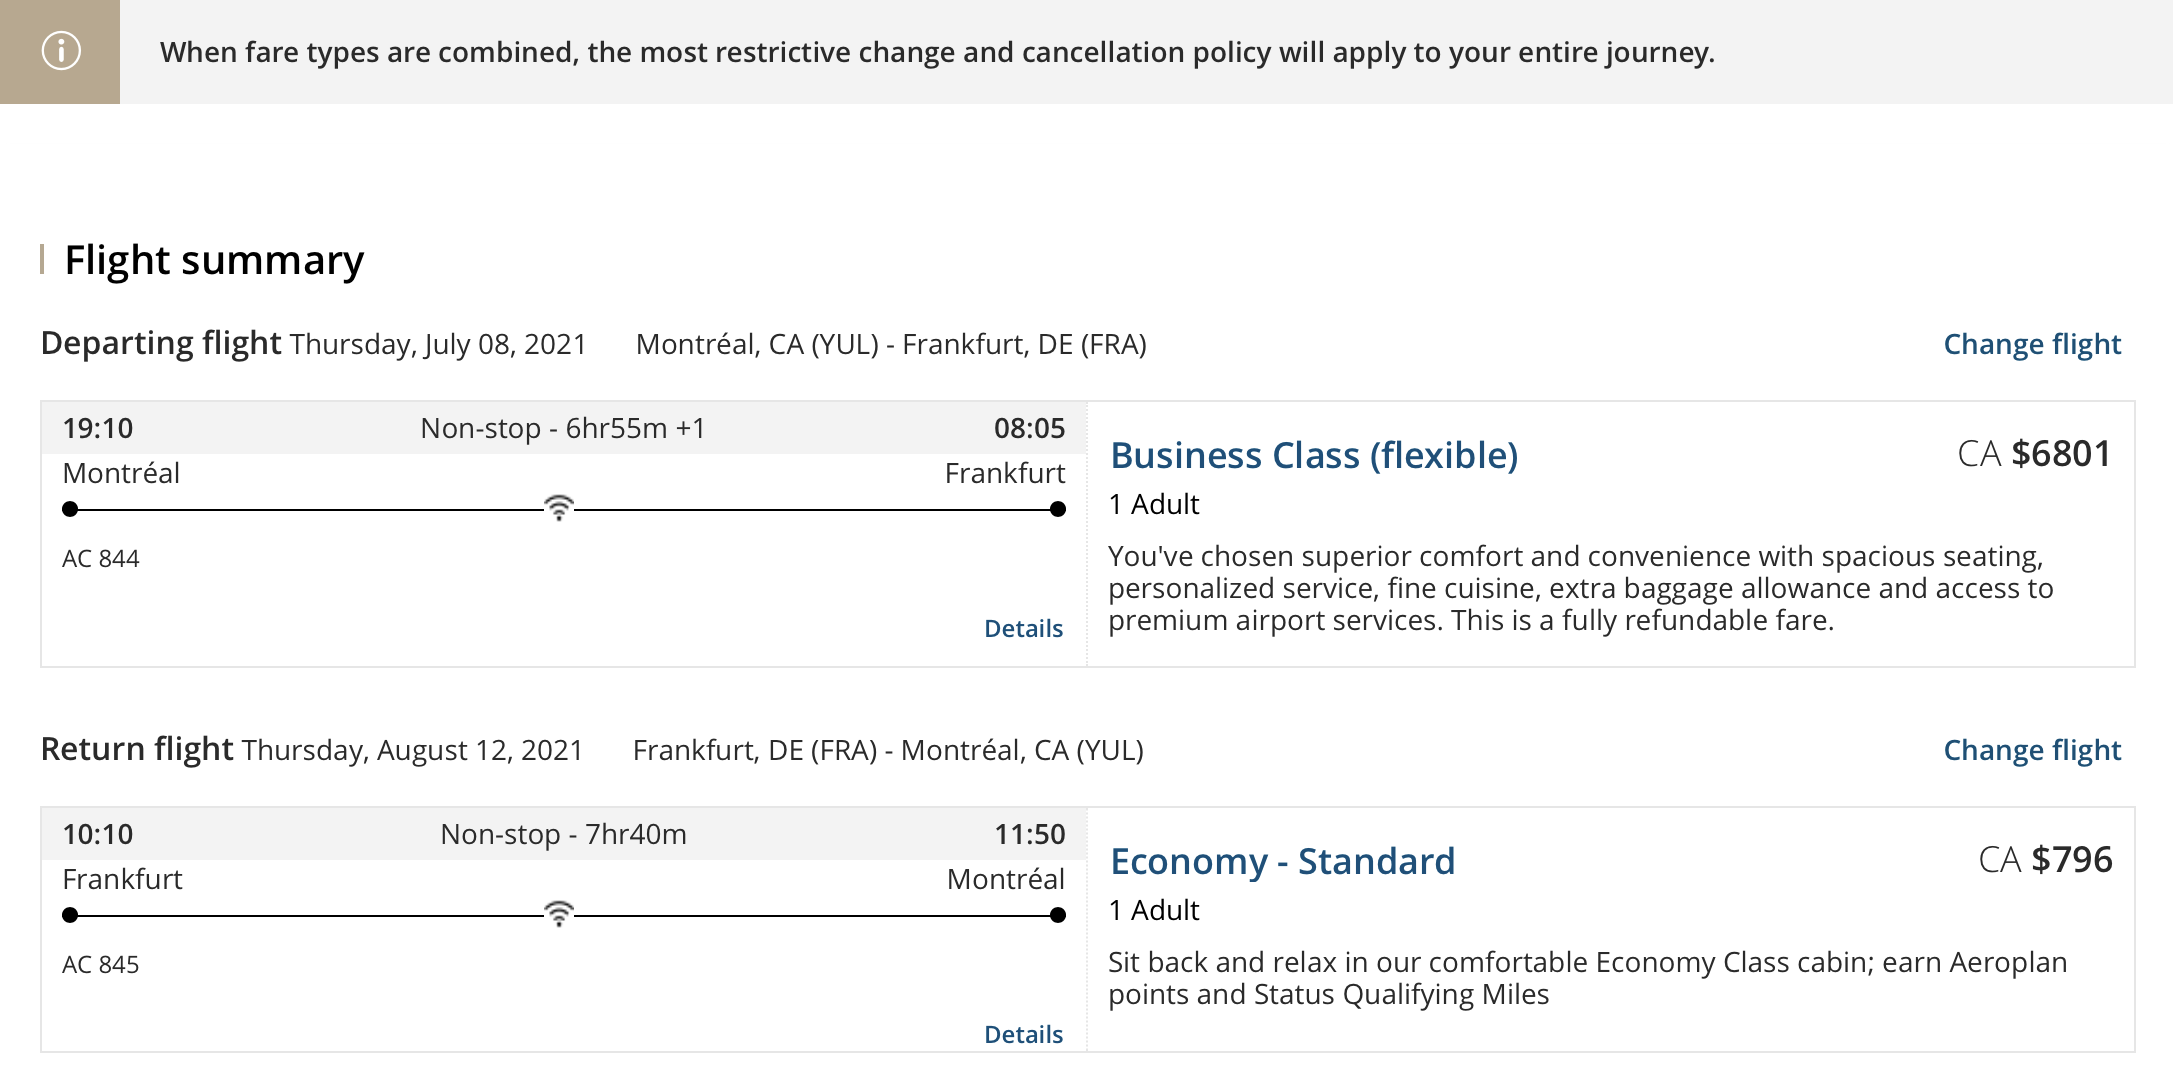Click the Economy - Standard fare title

coord(1282,861)
